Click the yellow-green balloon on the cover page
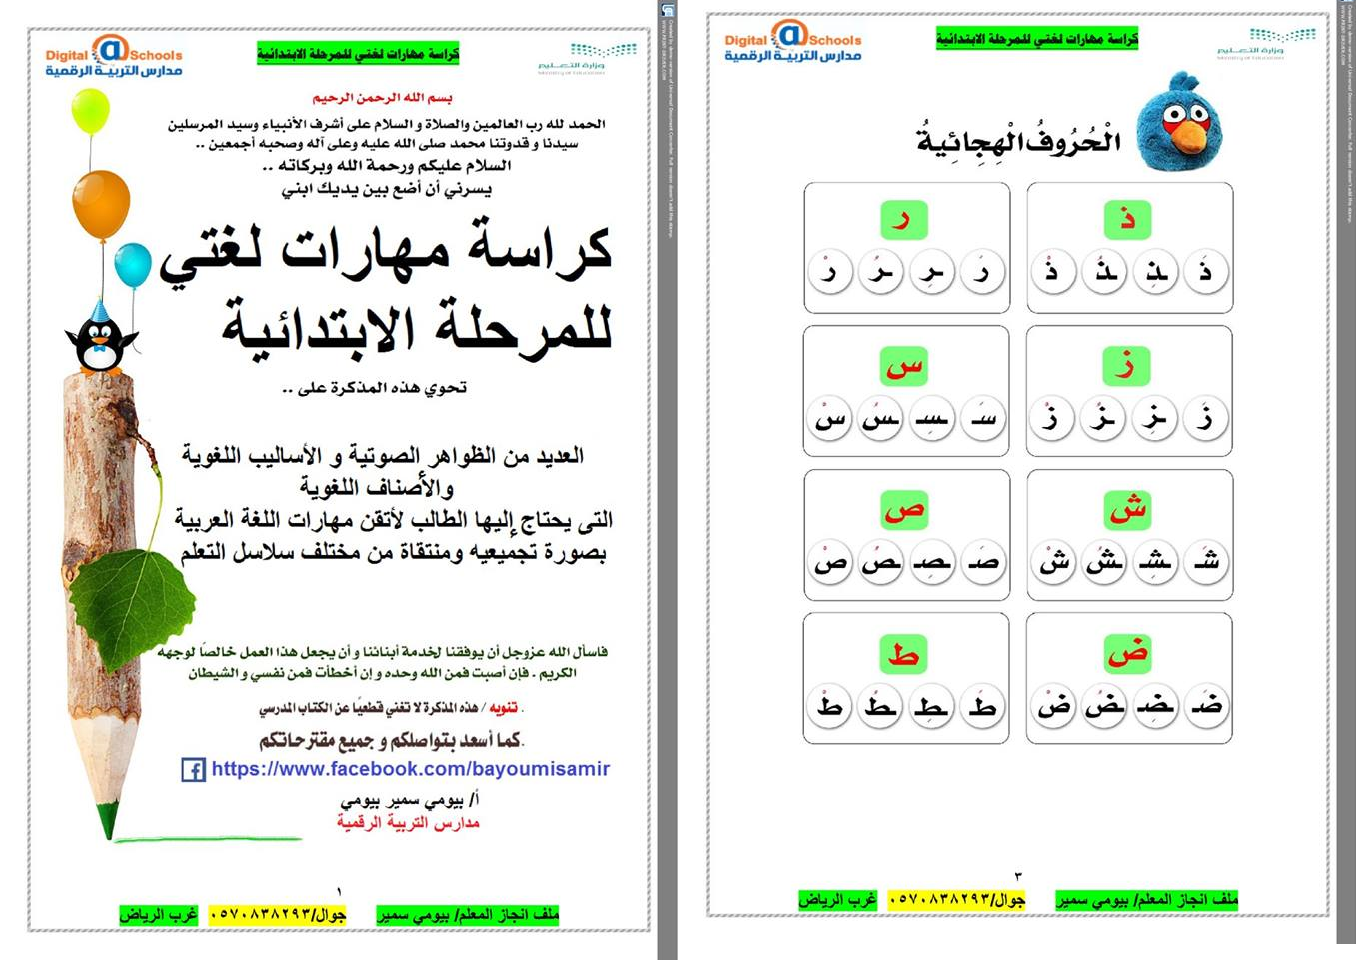This screenshot has width=1360, height=960. [x=90, y=111]
